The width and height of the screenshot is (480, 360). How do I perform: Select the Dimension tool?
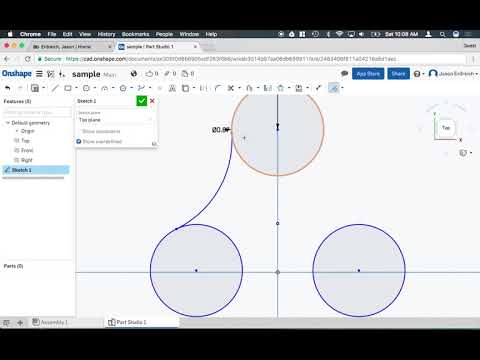[318, 88]
